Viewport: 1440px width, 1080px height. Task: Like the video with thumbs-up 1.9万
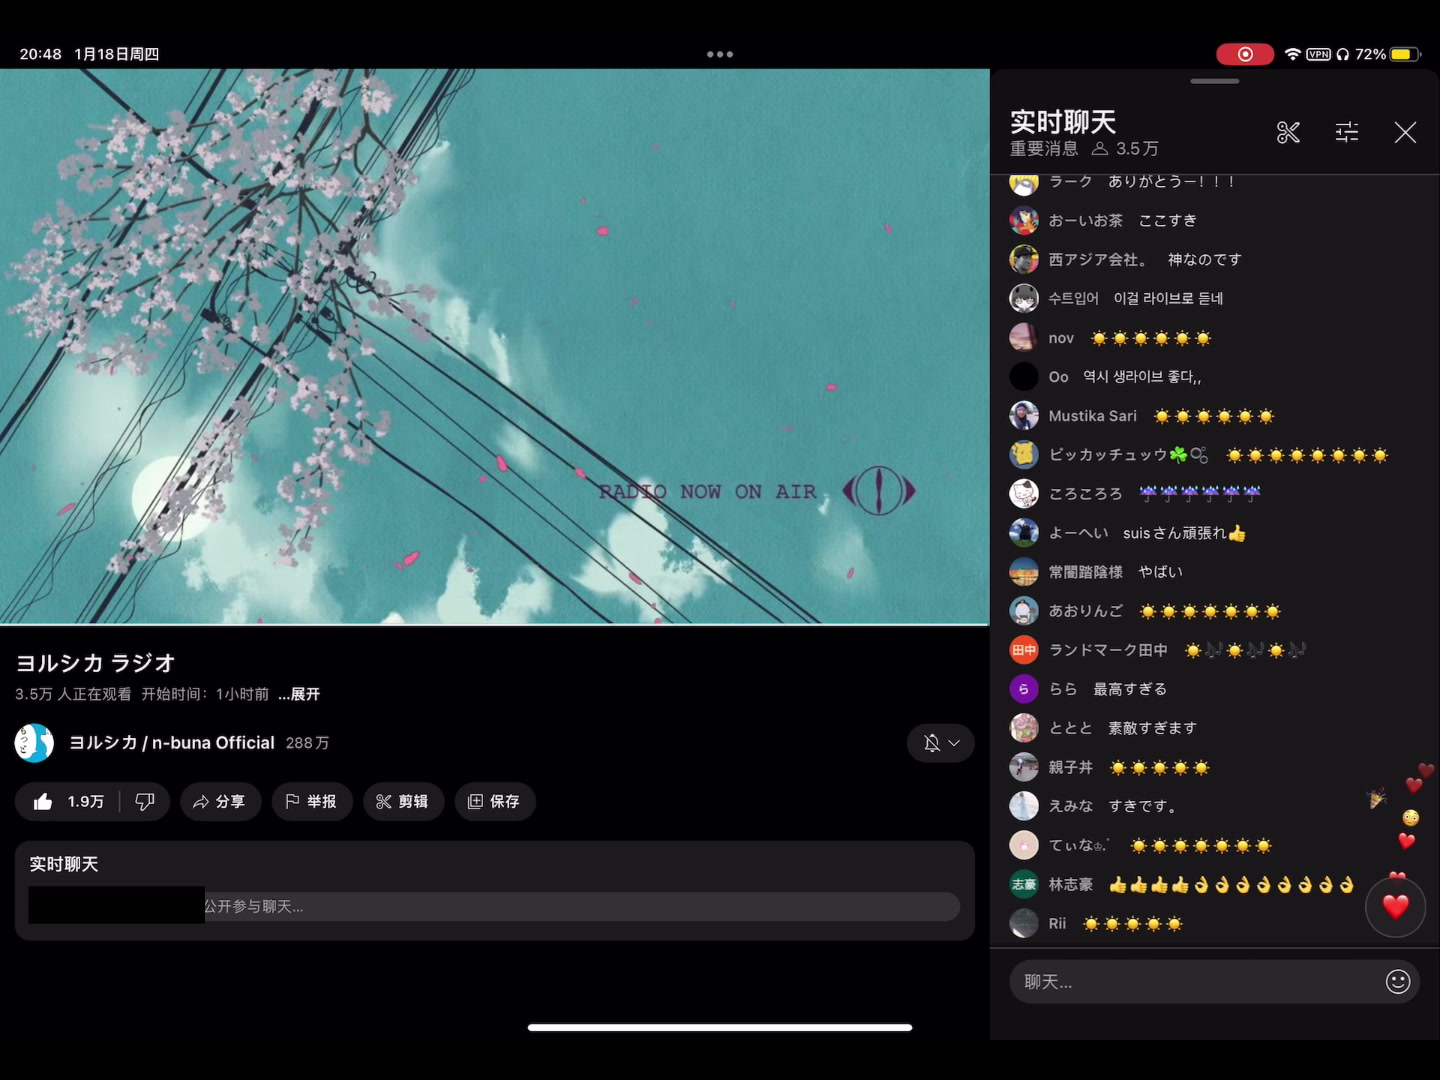[68, 801]
